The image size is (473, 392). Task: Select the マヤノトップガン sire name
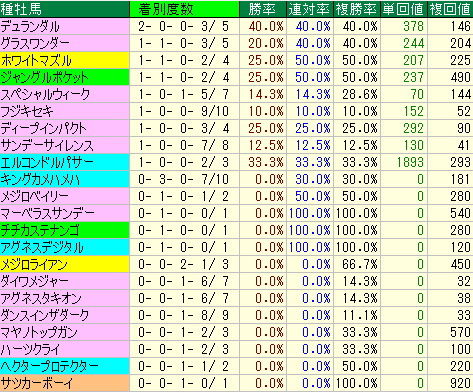[39, 332]
